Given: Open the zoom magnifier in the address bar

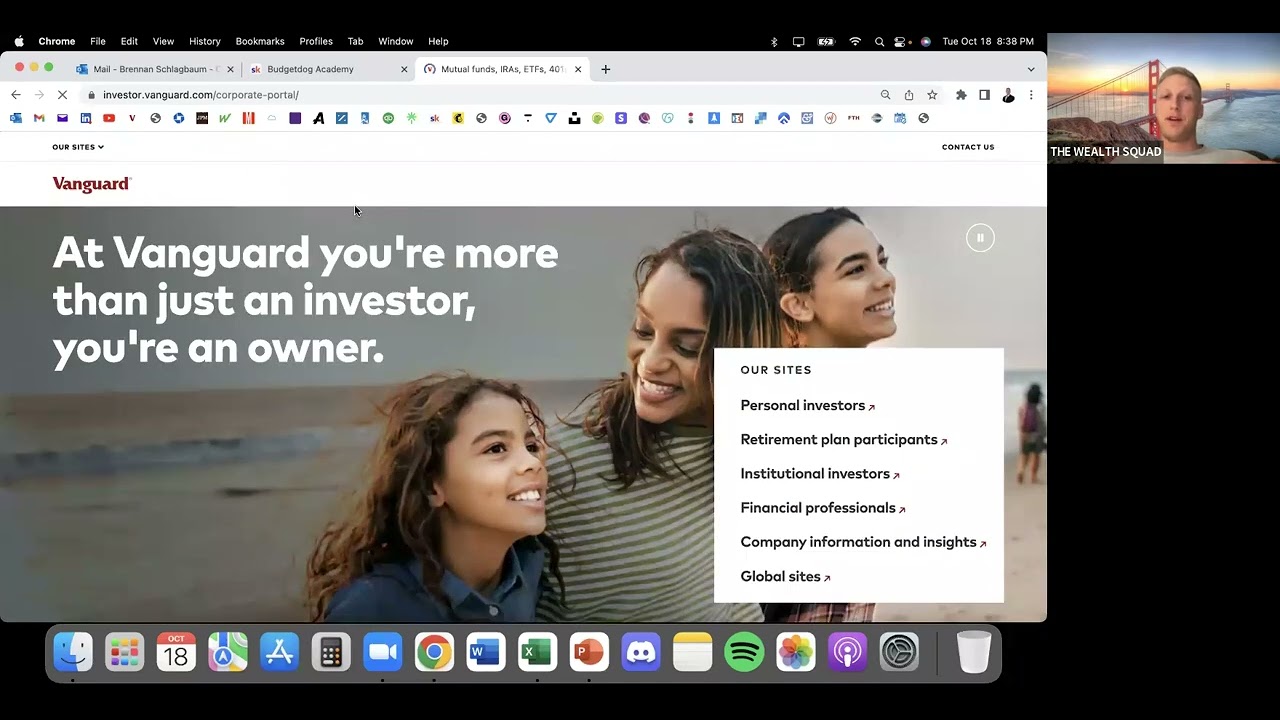Looking at the screenshot, I should 885,95.
